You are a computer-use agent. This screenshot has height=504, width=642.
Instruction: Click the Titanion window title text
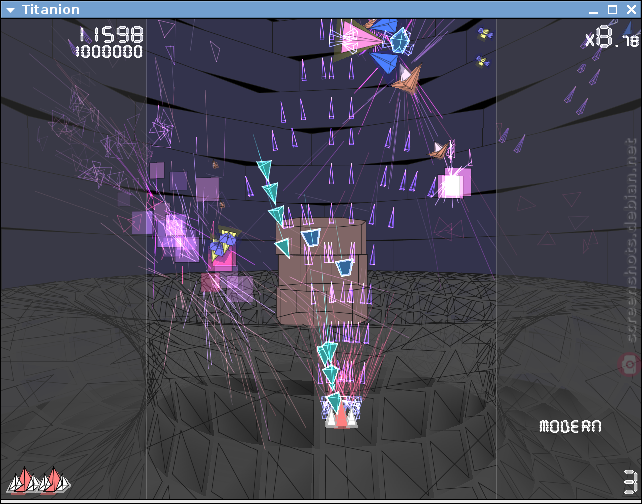[50, 9]
